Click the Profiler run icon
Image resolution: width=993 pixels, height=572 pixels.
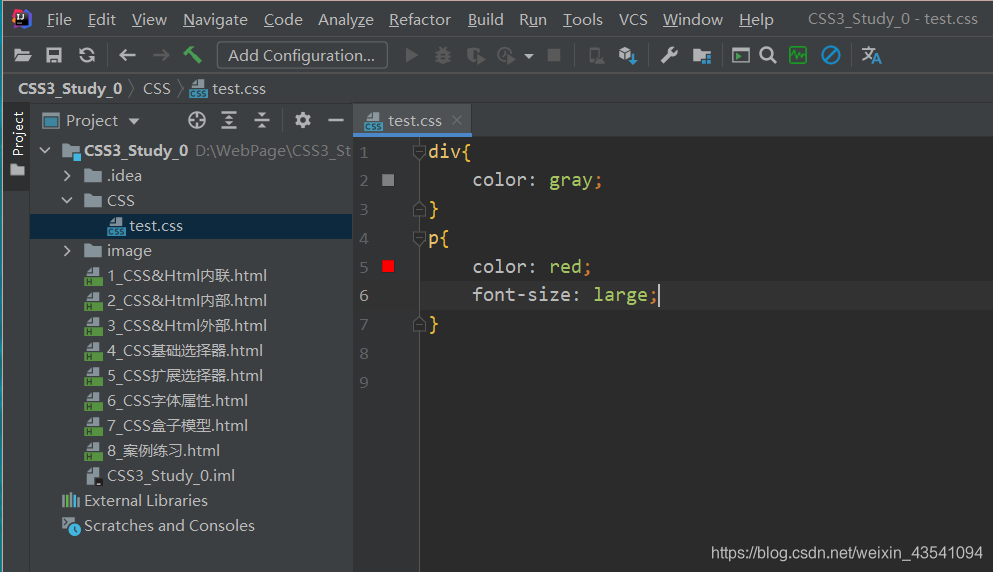click(x=506, y=56)
